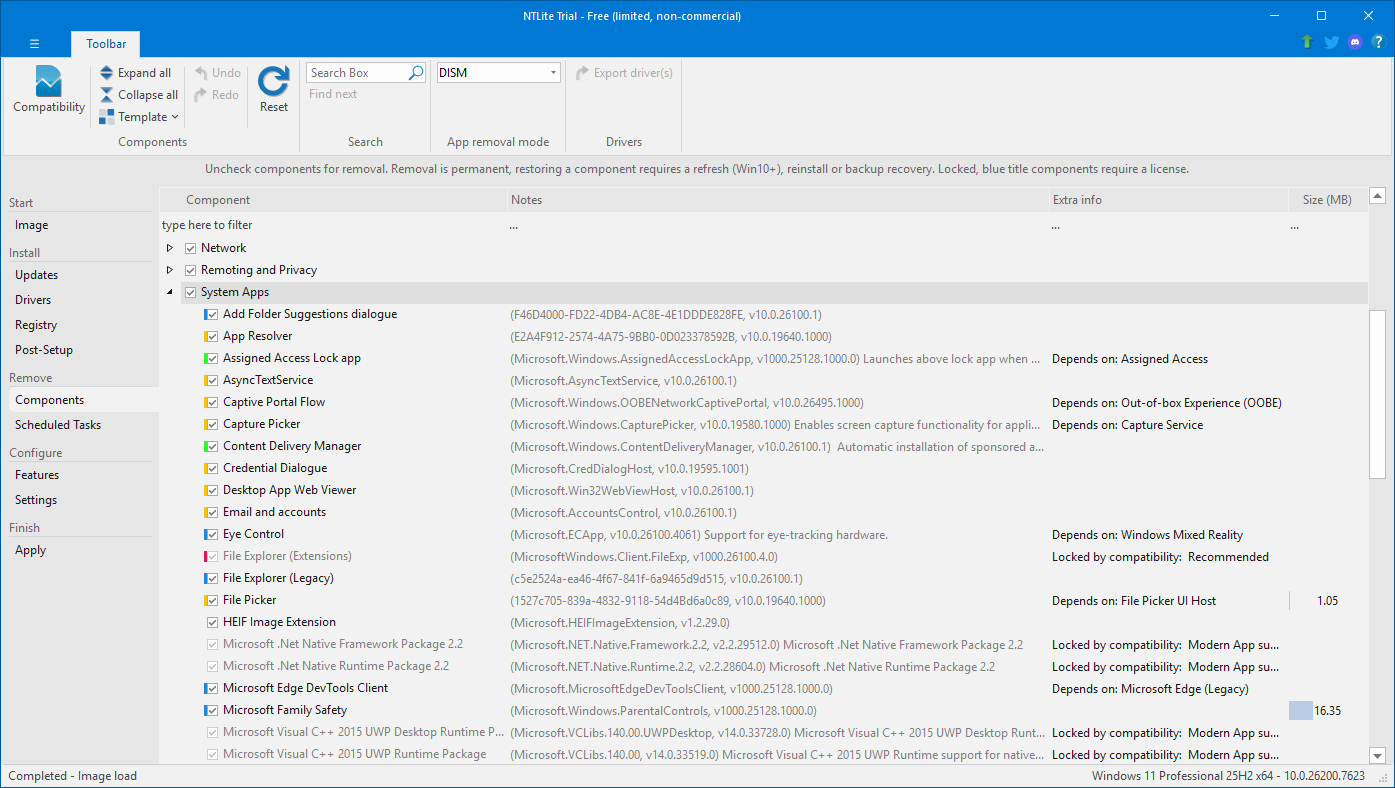Uncheck Microsoft Family Safety checkbox
Image resolution: width=1395 pixels, height=788 pixels.
[x=212, y=710]
